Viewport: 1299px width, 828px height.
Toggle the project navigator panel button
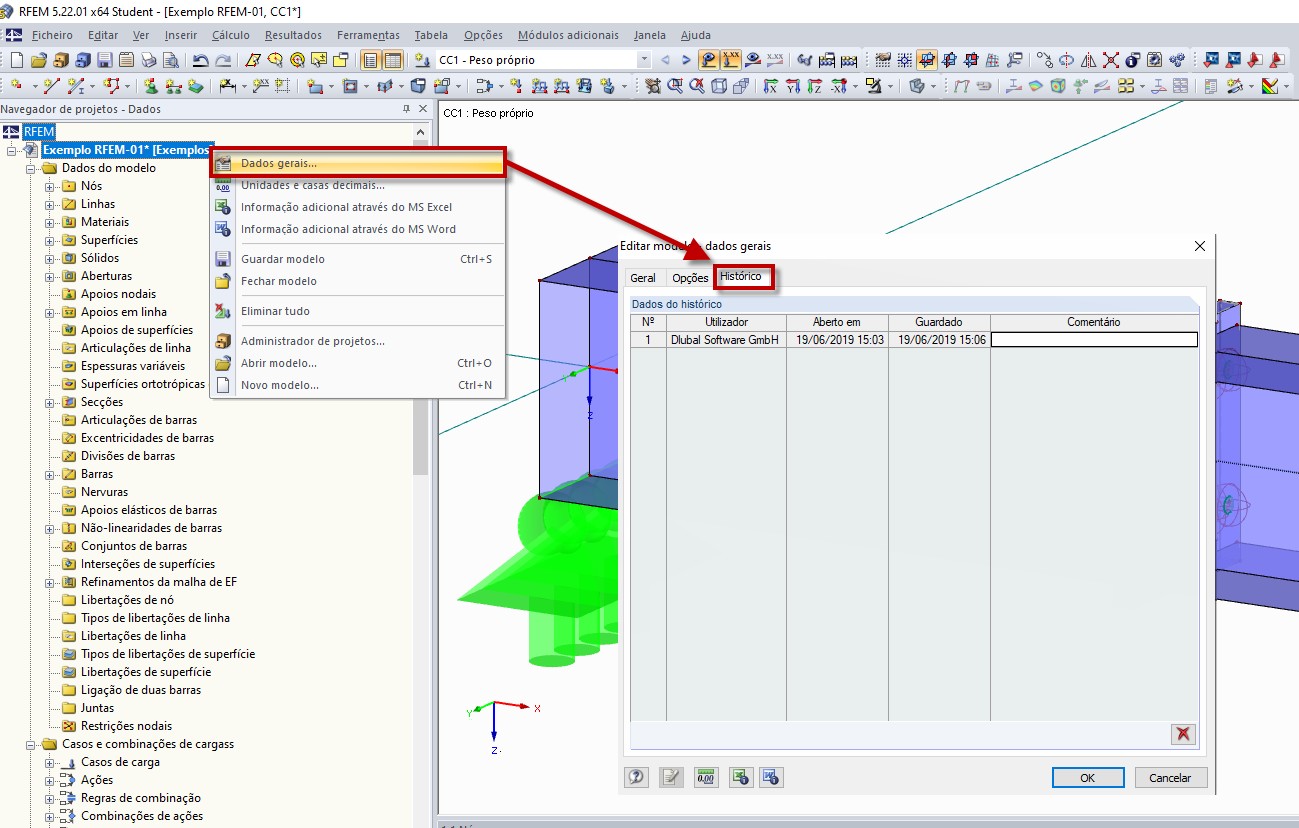point(371,60)
